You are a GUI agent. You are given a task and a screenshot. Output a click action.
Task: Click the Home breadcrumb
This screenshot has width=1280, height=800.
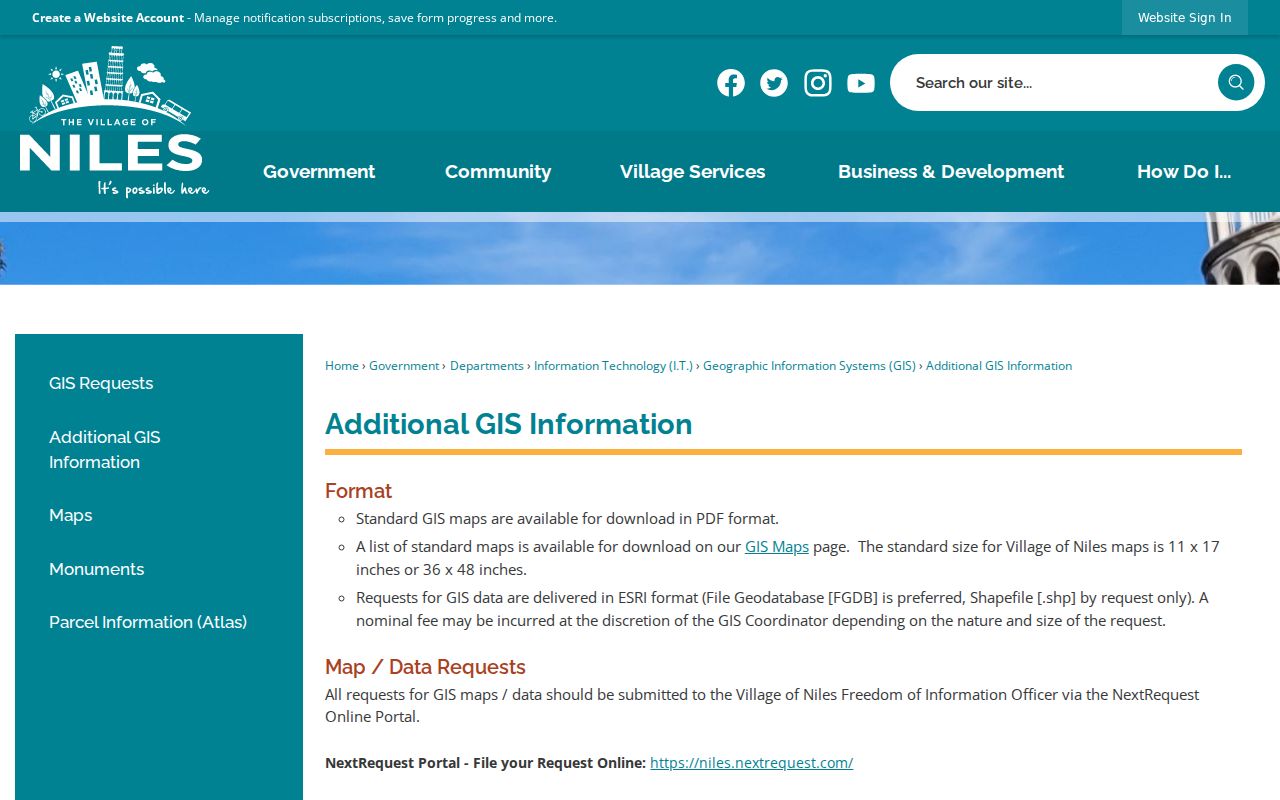342,366
